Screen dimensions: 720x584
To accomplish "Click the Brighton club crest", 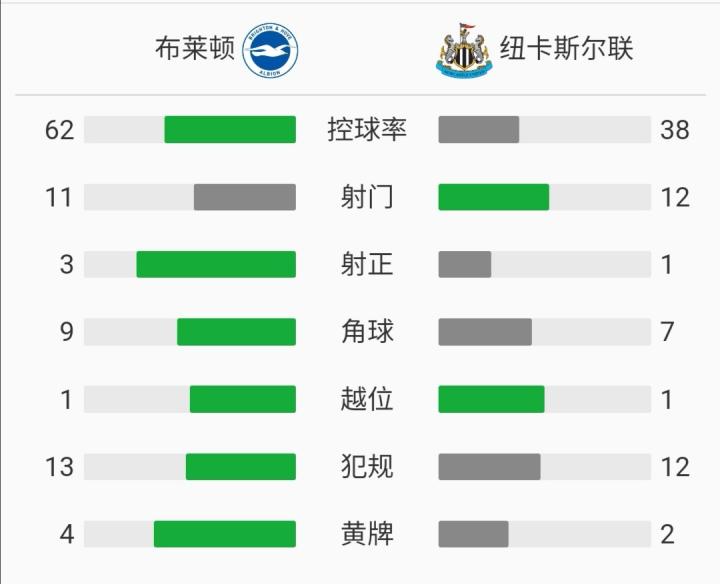I will tap(270, 50).
